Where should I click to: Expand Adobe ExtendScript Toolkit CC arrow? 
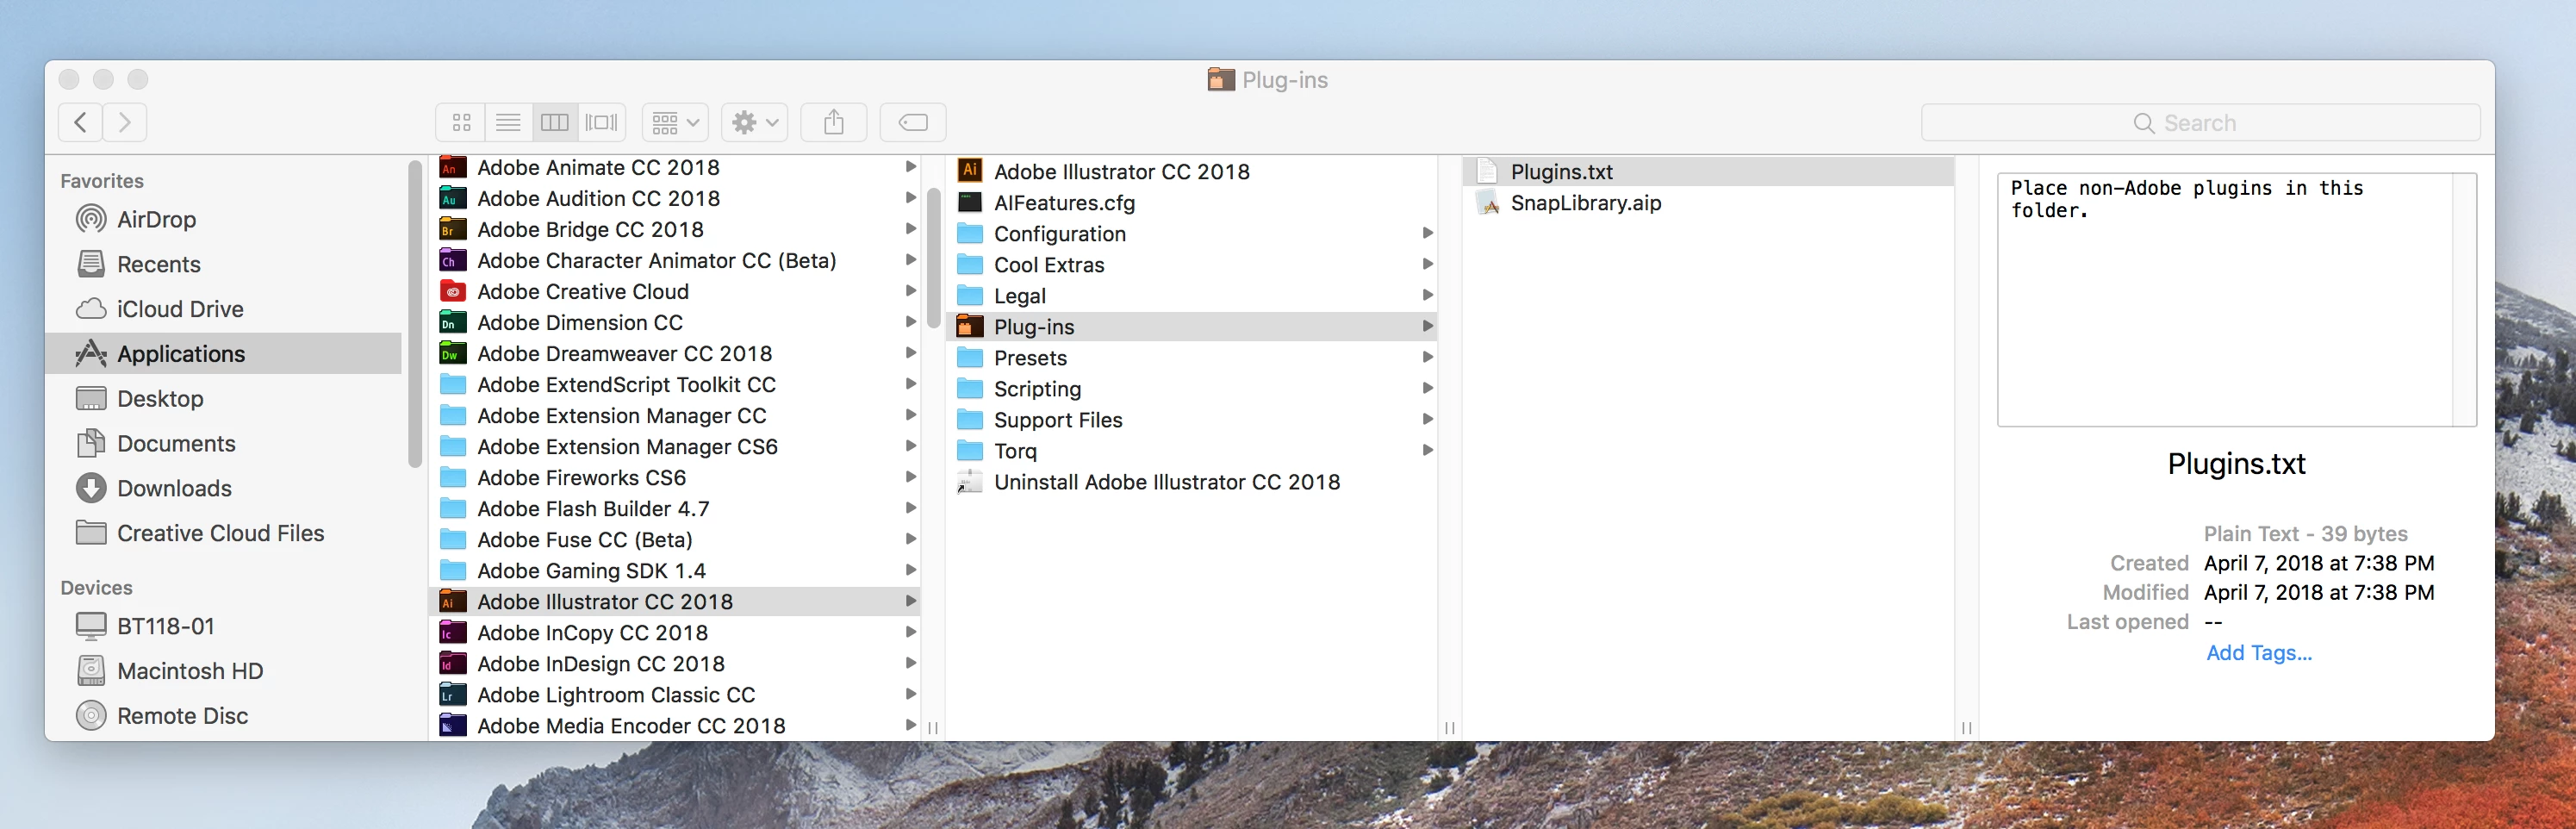click(x=910, y=384)
